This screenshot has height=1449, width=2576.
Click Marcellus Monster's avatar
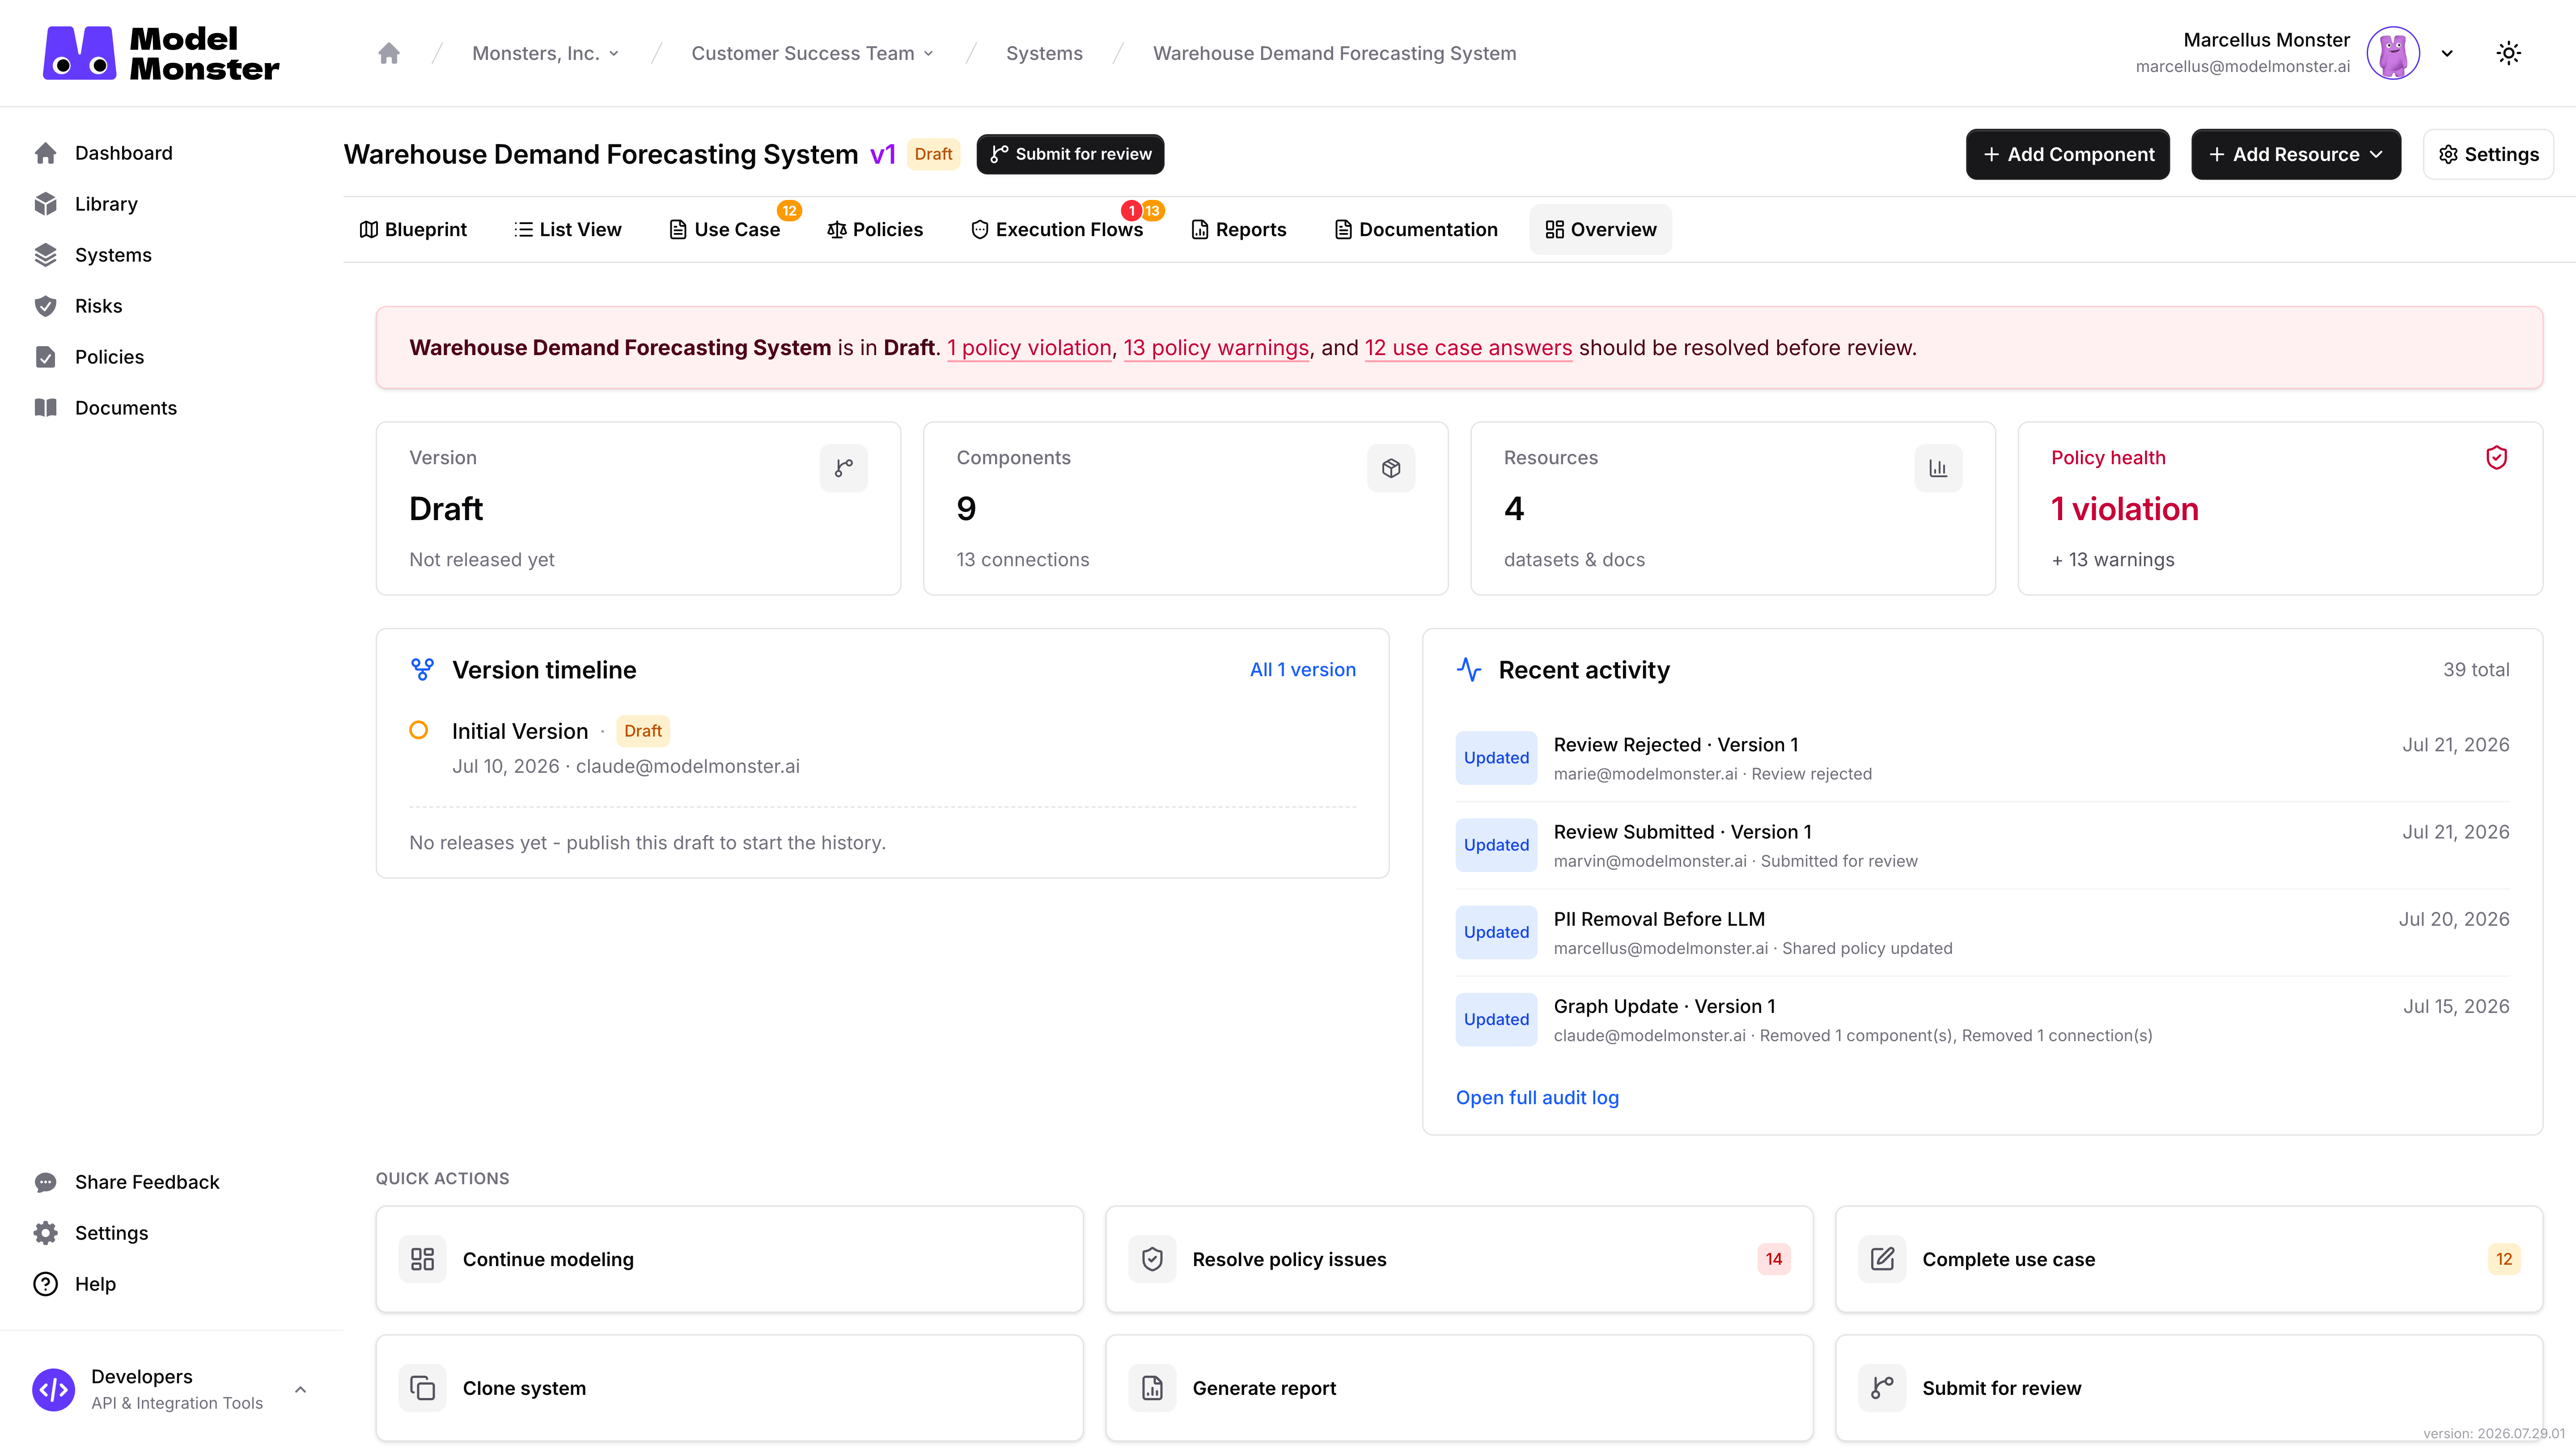point(2393,53)
